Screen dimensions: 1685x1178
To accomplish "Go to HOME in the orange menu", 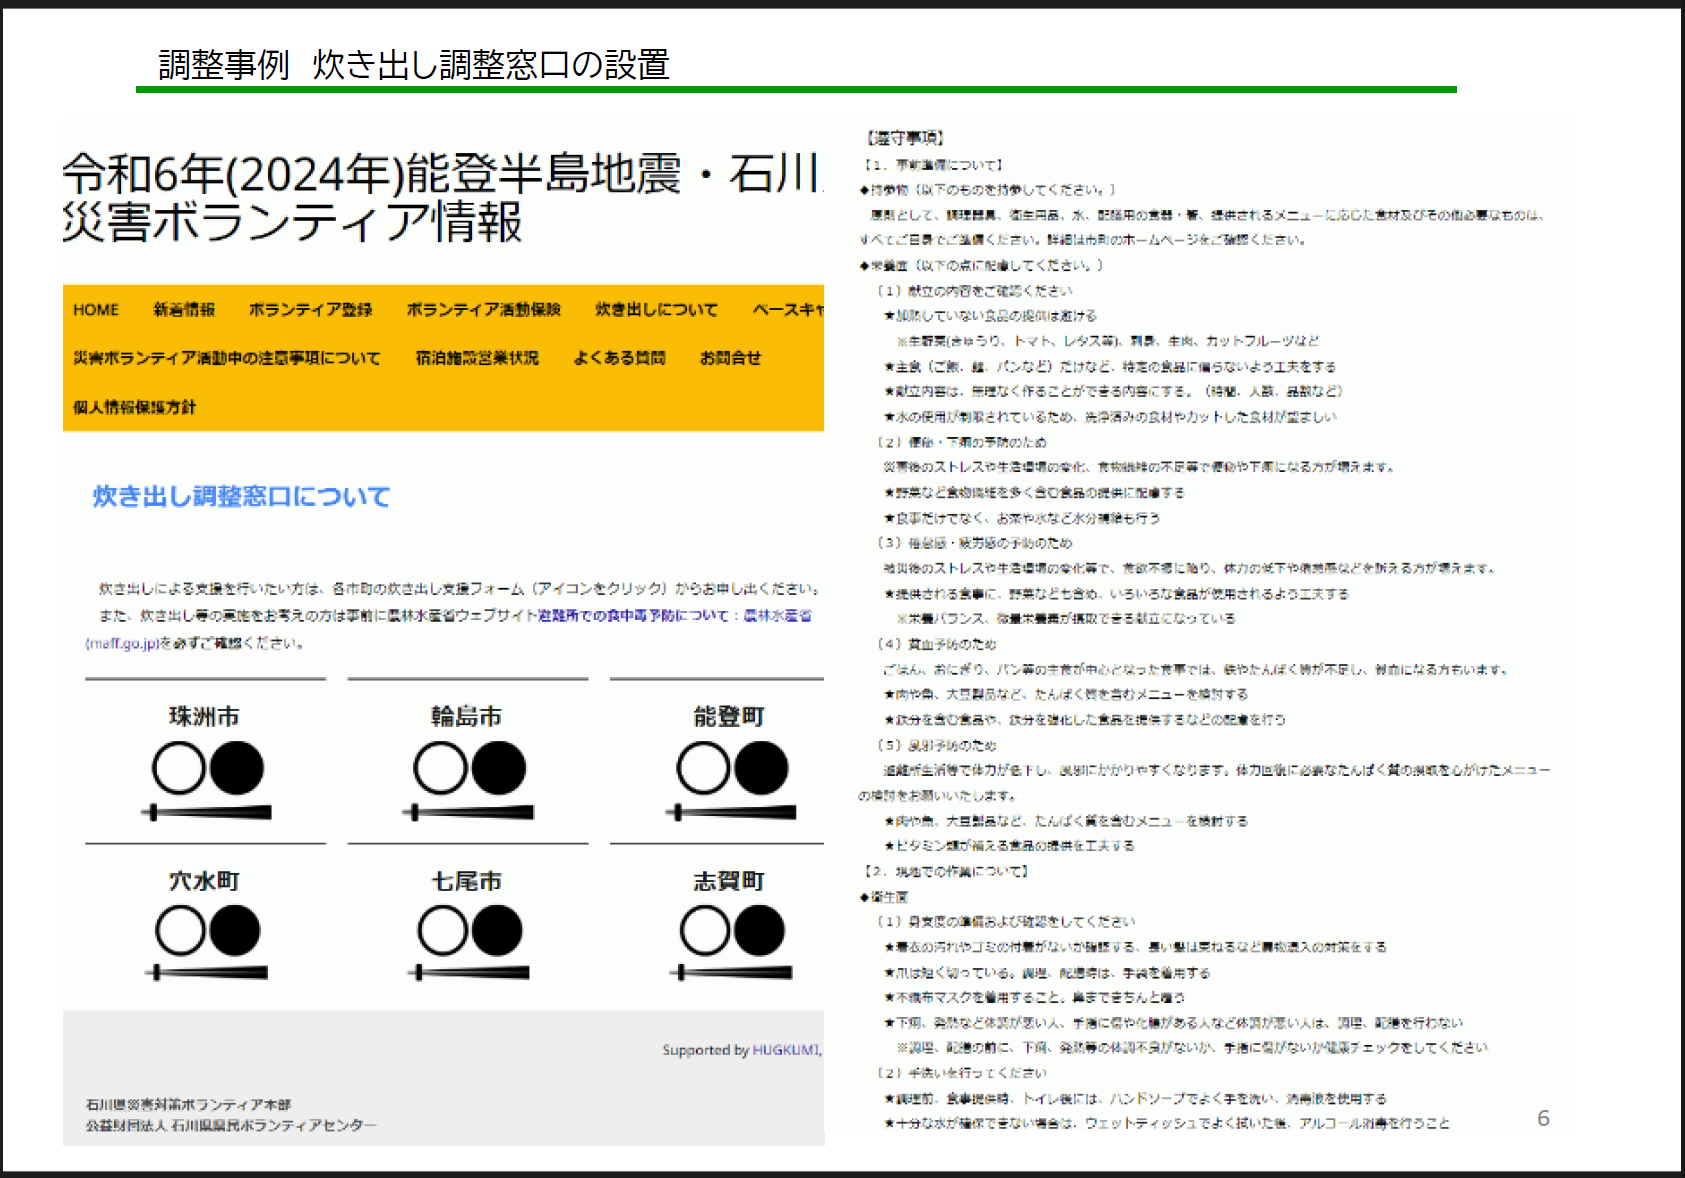I will pos(96,310).
